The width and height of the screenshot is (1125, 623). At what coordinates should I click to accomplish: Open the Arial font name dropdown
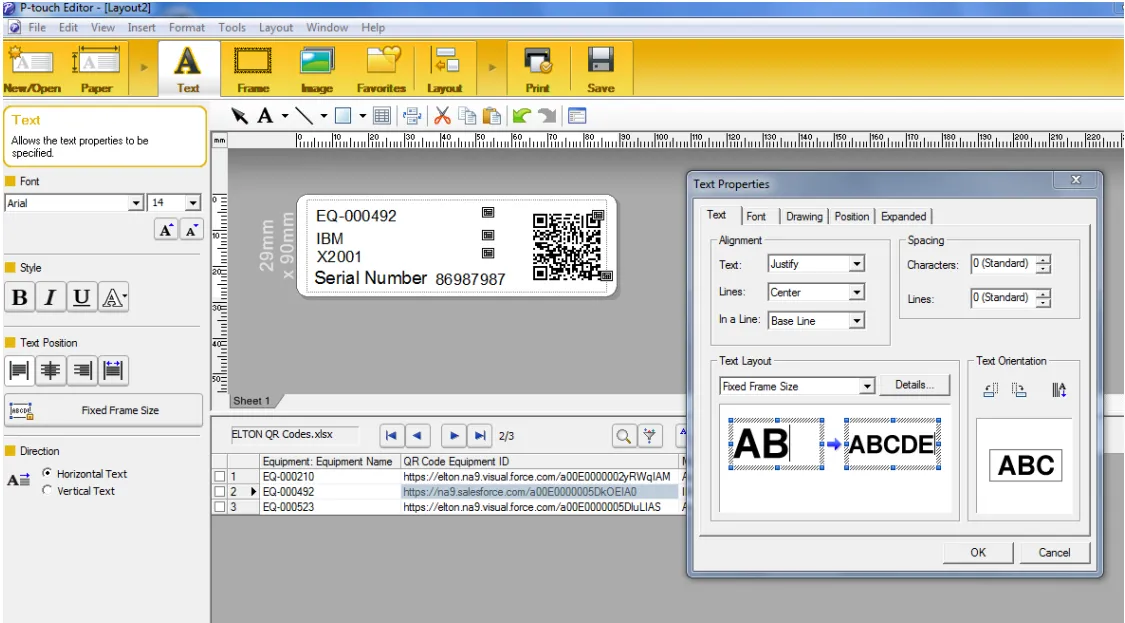(x=136, y=203)
